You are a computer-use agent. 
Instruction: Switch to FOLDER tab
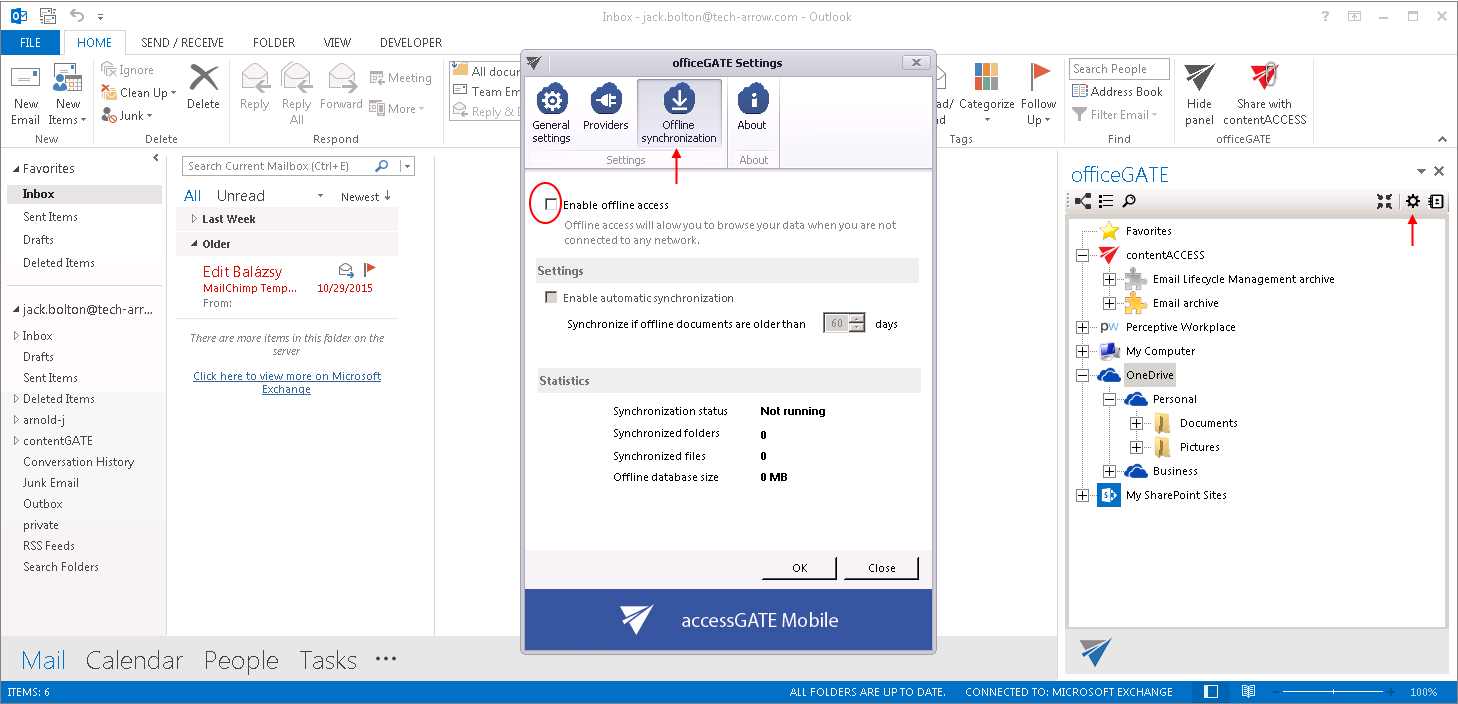coord(274,43)
